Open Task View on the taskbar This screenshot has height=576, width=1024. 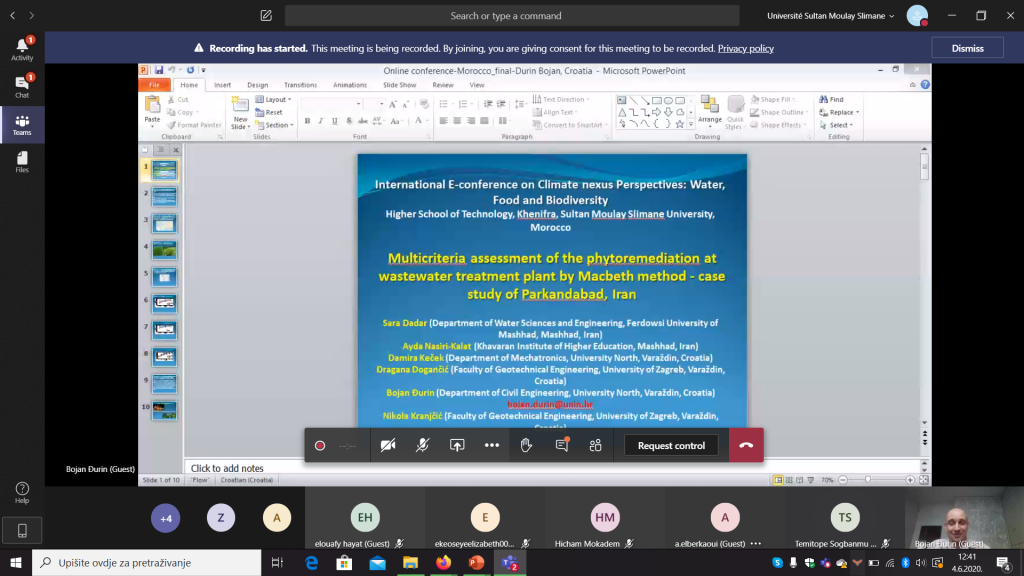pos(277,562)
